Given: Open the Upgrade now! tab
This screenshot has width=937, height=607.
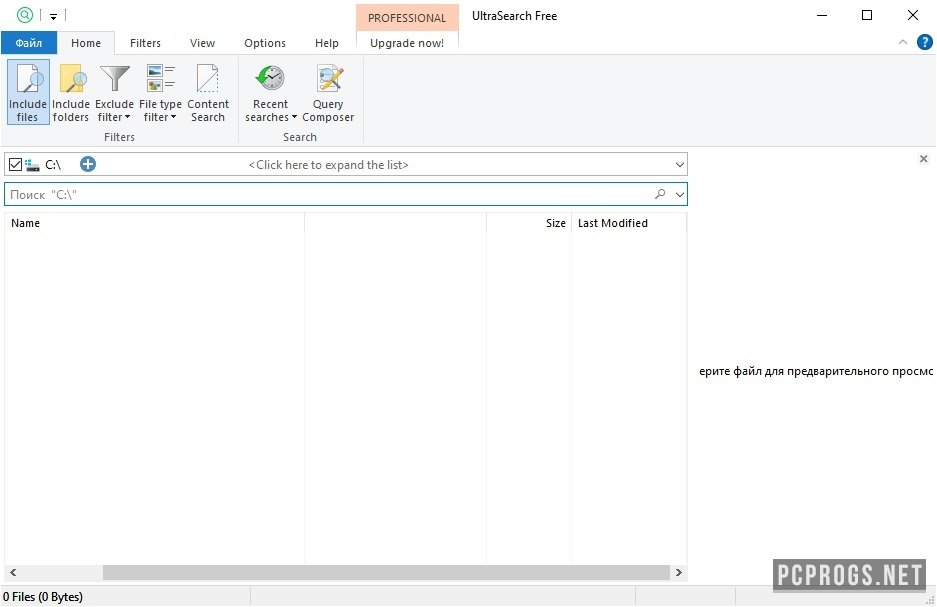Looking at the screenshot, I should 407,43.
